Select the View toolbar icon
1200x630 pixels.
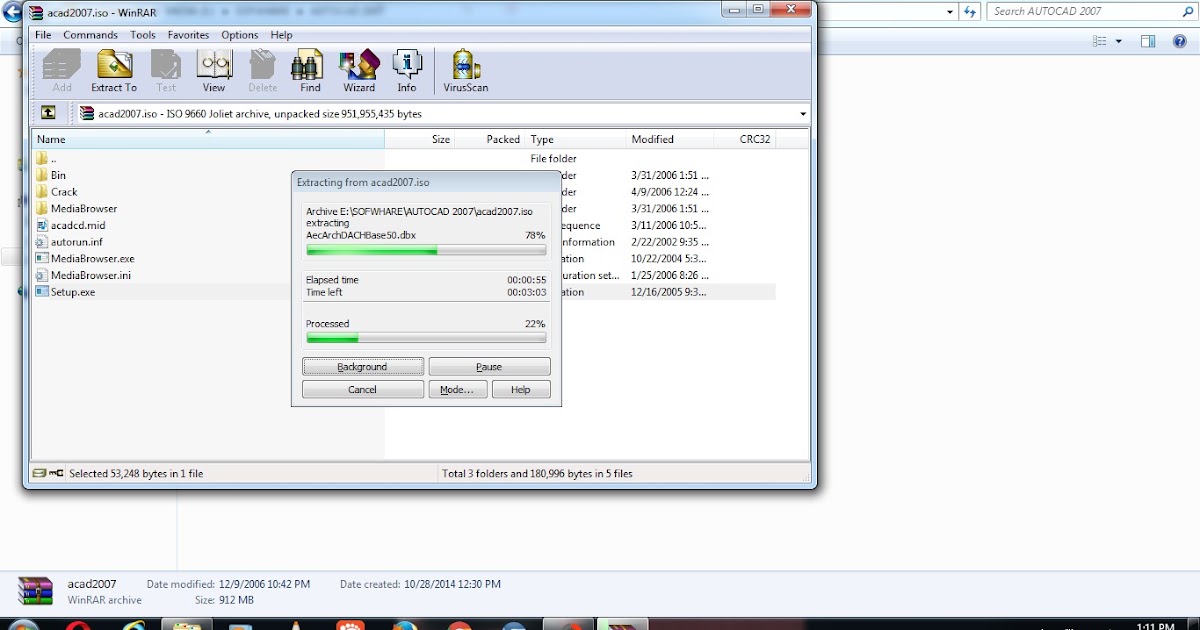tap(213, 70)
